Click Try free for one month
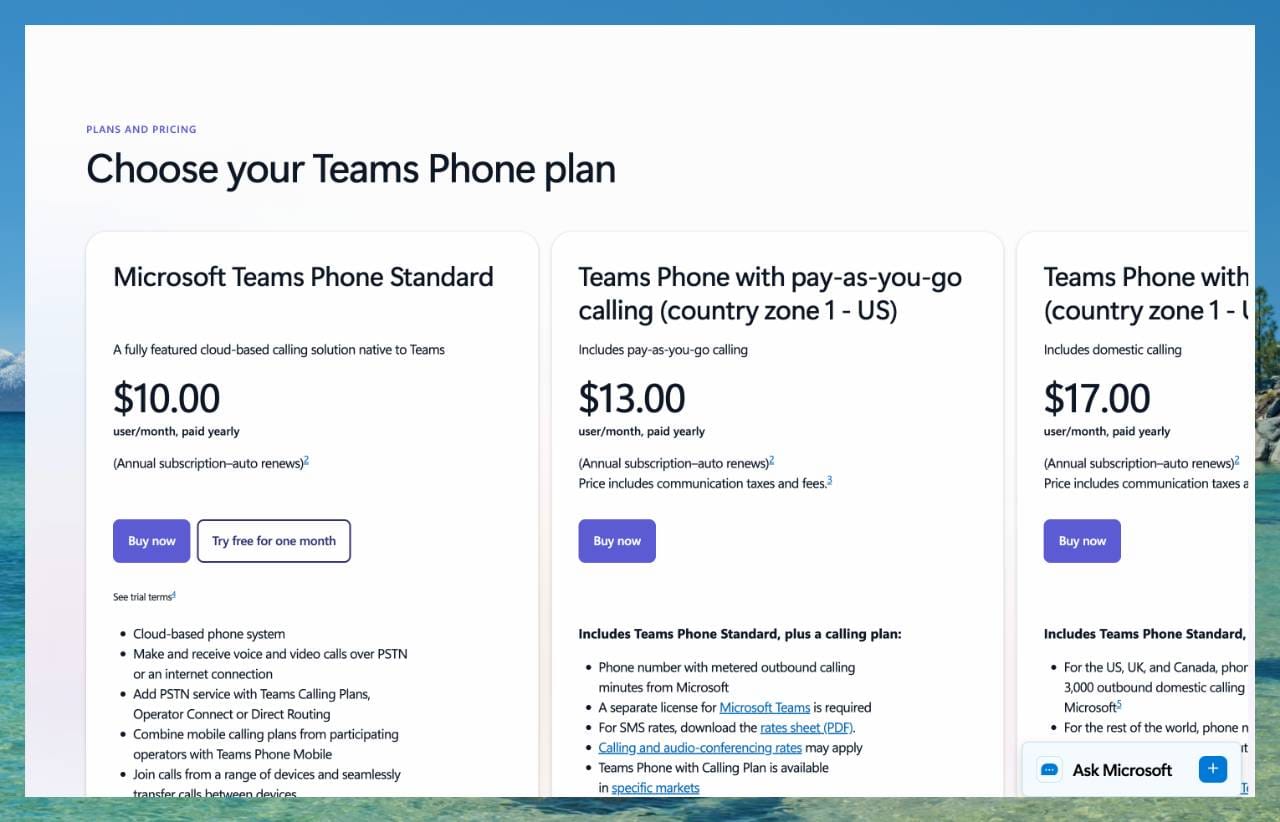 [274, 541]
